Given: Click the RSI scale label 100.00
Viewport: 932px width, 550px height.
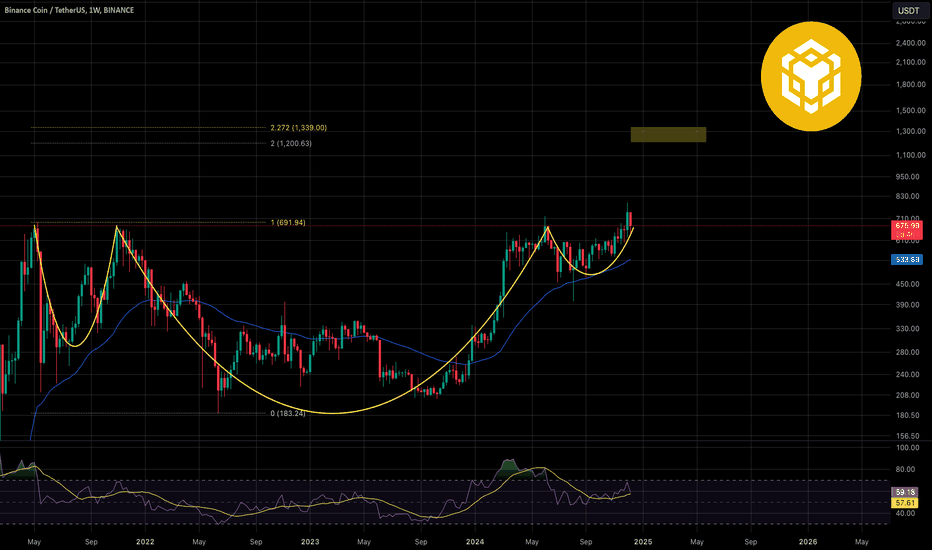Looking at the screenshot, I should 908,448.
